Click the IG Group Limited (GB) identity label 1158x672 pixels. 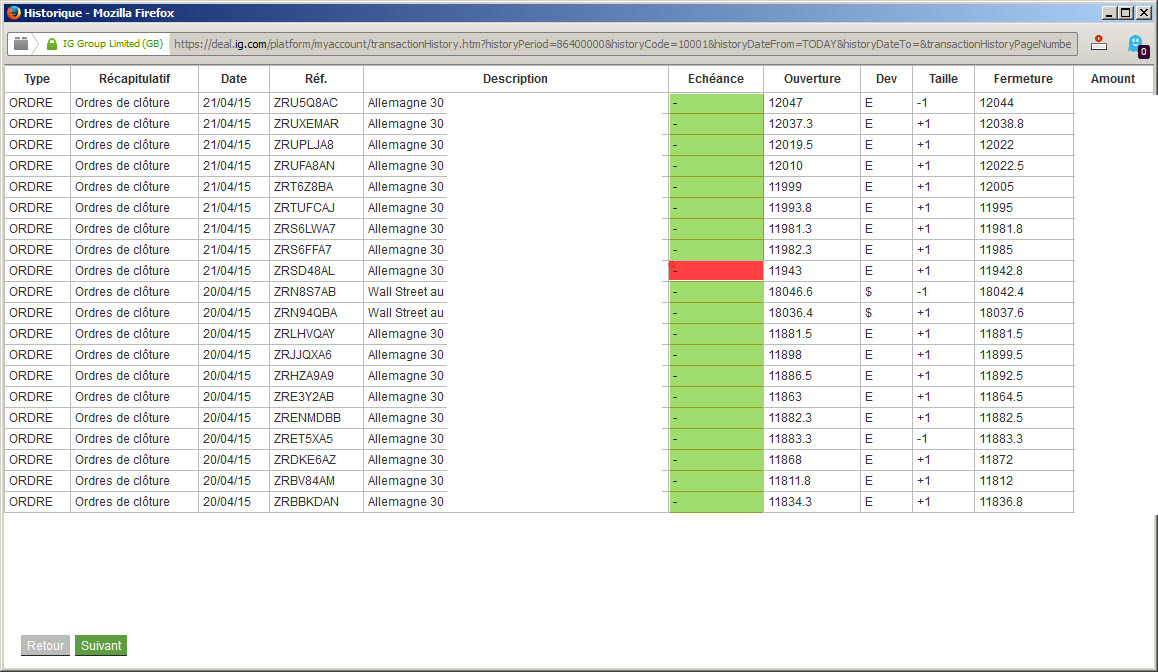click(112, 44)
